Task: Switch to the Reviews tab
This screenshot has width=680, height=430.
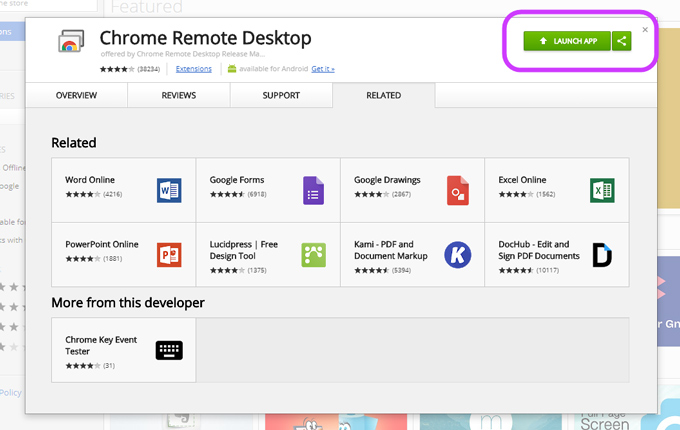Action: 179,95
